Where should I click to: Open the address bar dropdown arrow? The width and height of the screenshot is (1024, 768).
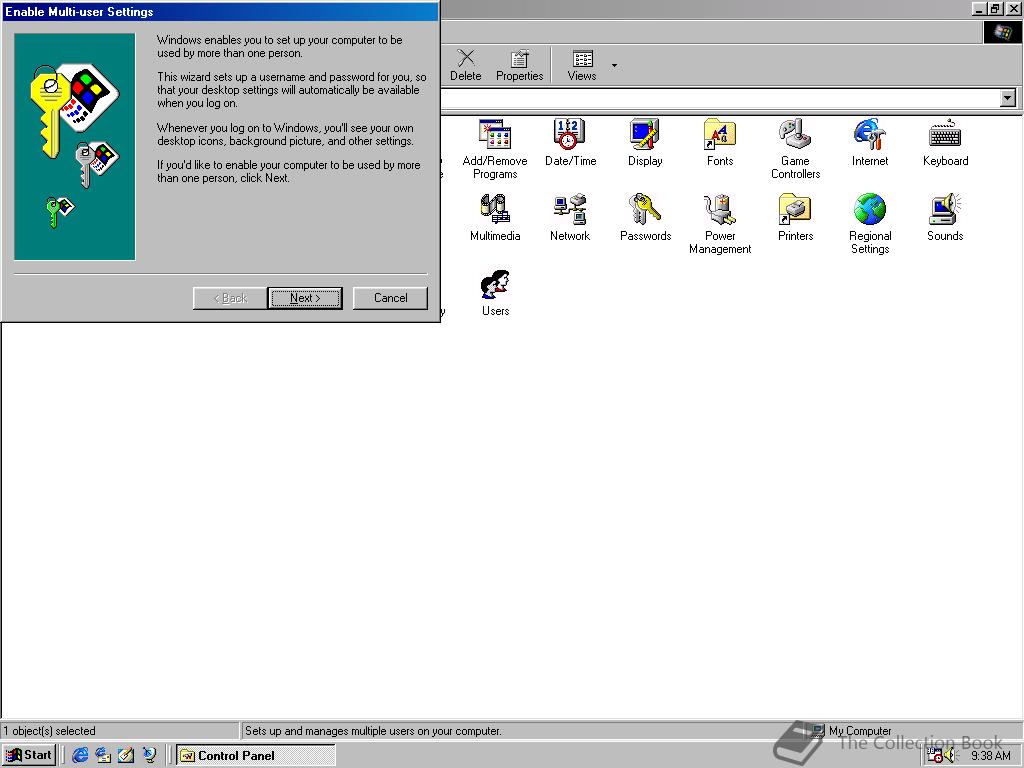pos(1008,98)
